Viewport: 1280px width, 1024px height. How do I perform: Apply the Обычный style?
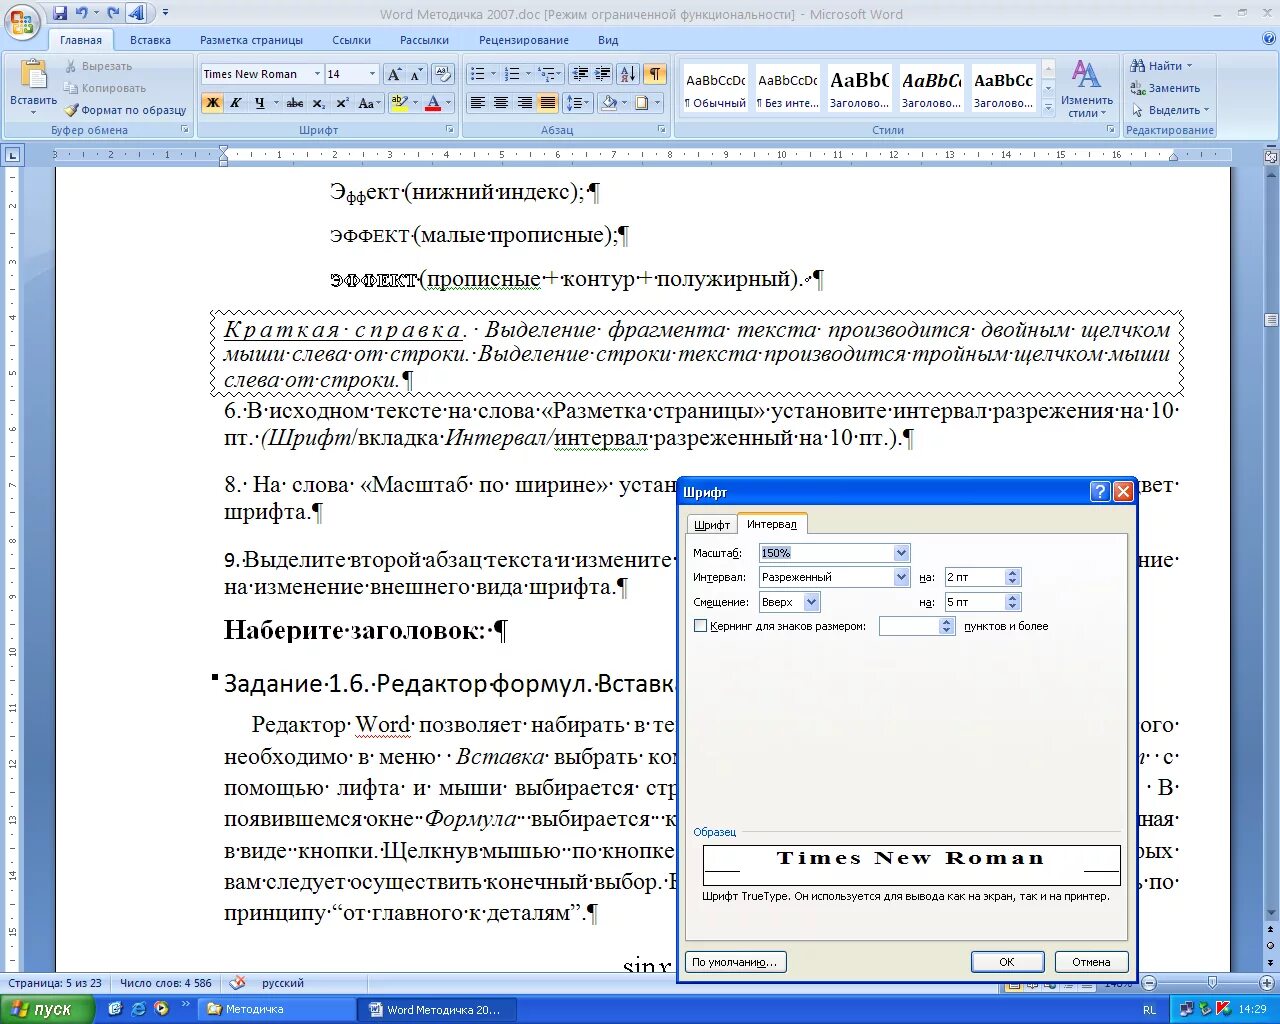coord(715,90)
